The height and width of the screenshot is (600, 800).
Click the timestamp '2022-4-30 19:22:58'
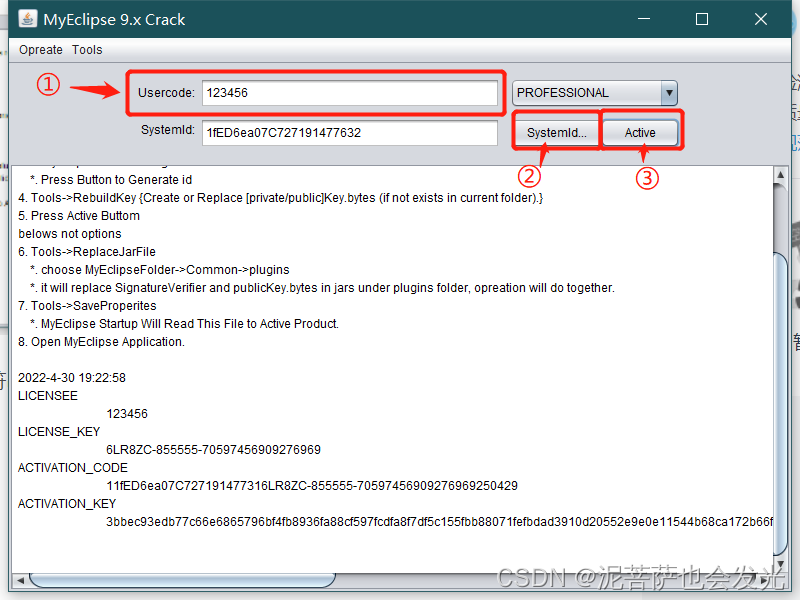[72, 378]
